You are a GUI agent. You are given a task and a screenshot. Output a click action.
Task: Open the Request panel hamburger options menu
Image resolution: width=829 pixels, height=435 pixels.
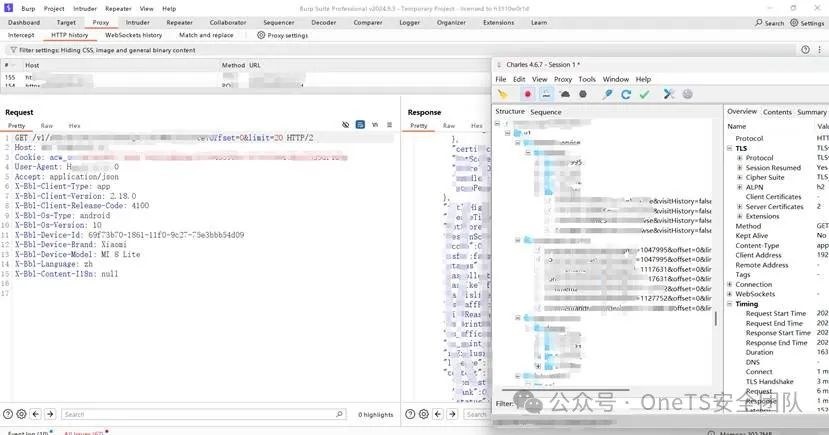coord(390,125)
